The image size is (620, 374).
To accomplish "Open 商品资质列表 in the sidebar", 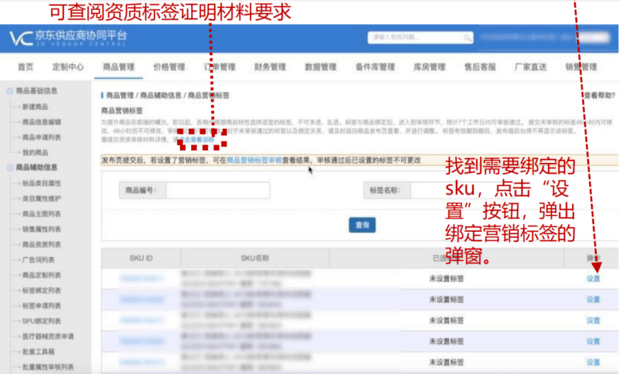I will (x=42, y=244).
